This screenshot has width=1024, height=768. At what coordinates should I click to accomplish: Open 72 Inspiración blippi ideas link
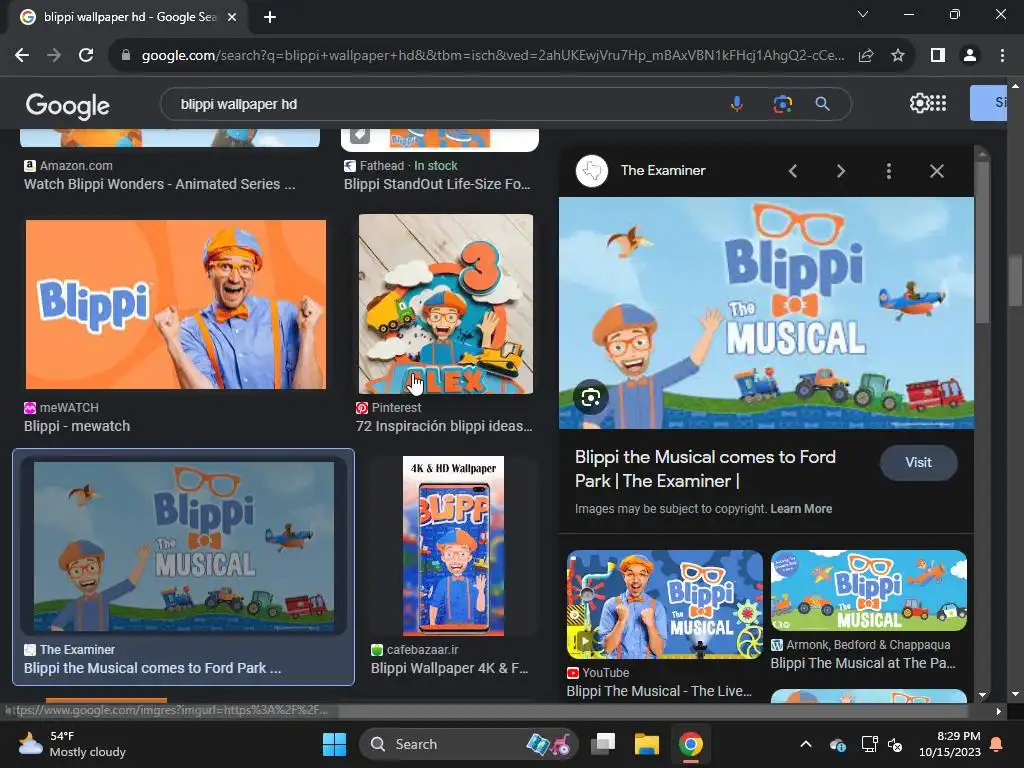pos(444,426)
